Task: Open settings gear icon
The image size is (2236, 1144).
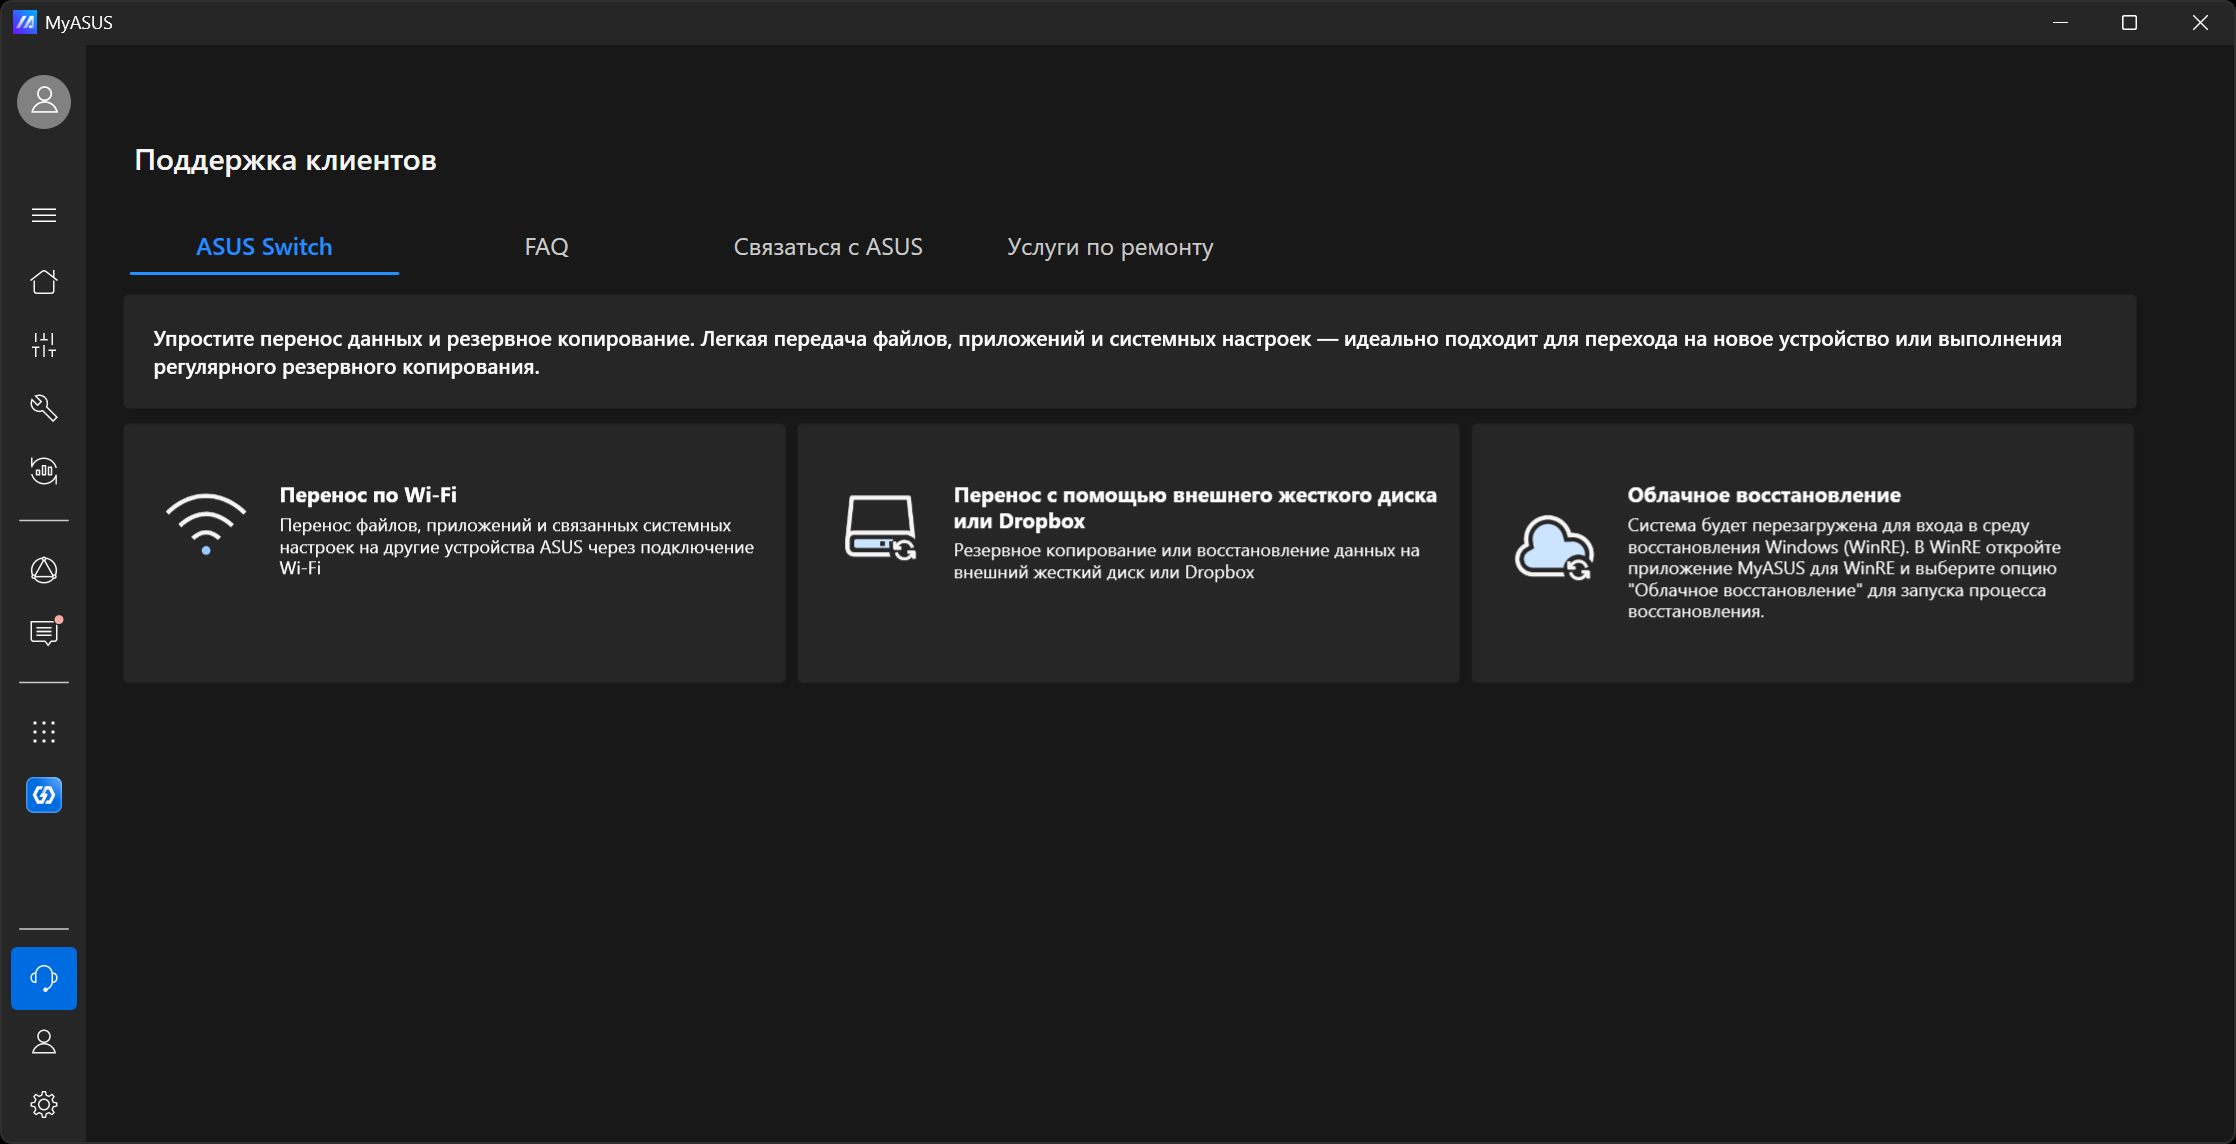Action: point(44,1104)
